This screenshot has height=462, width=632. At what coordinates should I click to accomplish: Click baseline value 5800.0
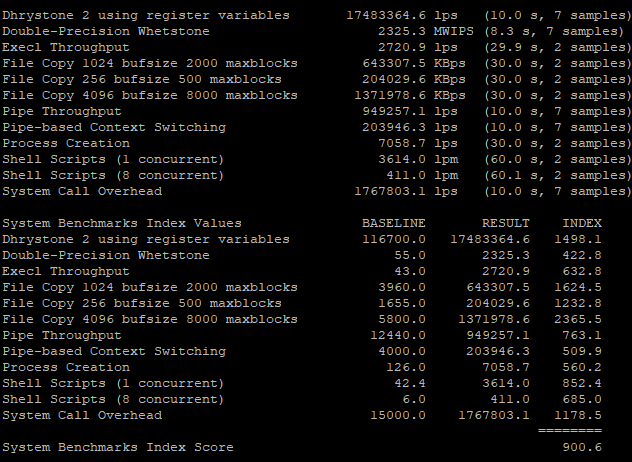(x=401, y=319)
